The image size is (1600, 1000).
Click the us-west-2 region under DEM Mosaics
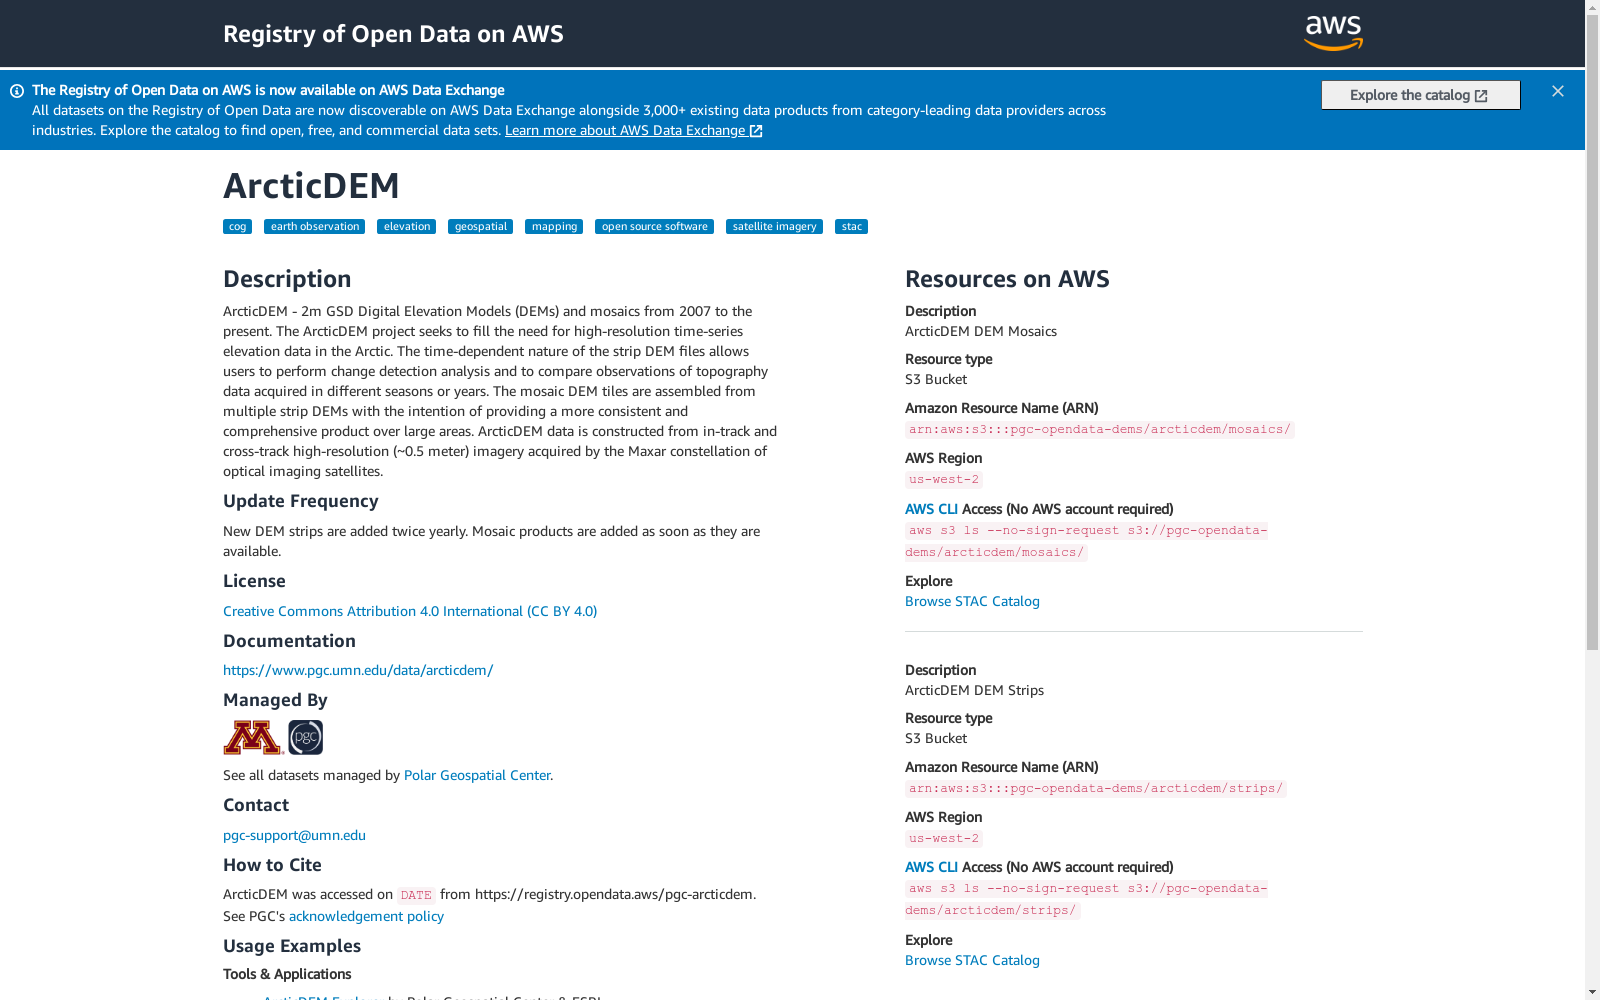(x=944, y=480)
